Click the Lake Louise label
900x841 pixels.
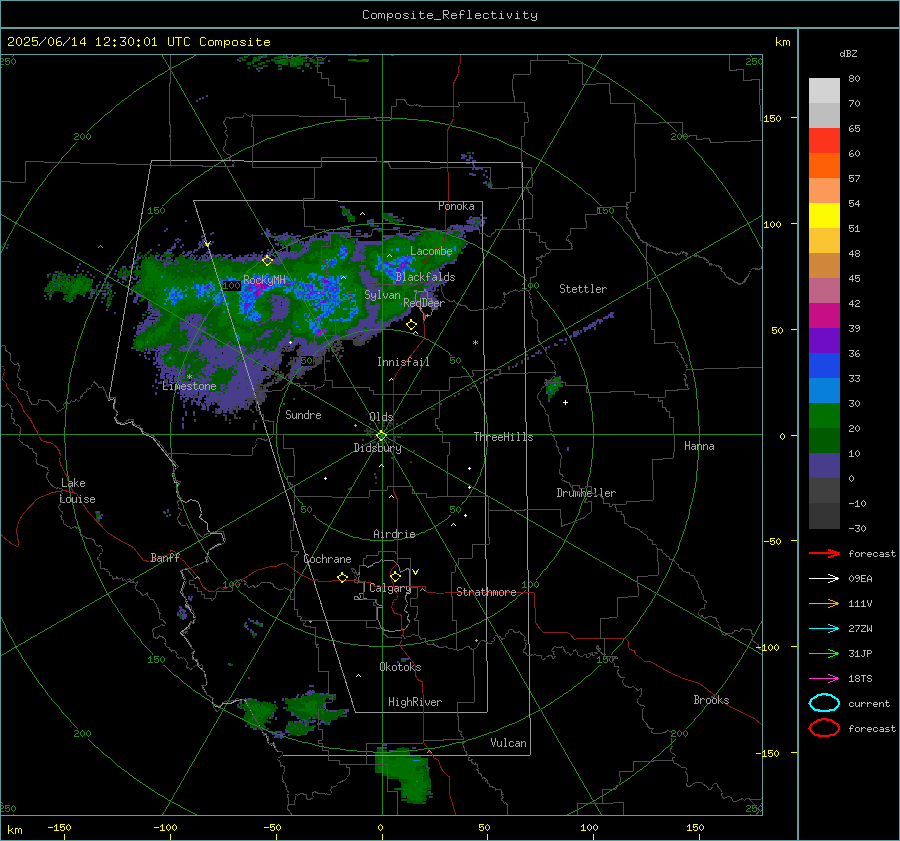tap(77, 491)
